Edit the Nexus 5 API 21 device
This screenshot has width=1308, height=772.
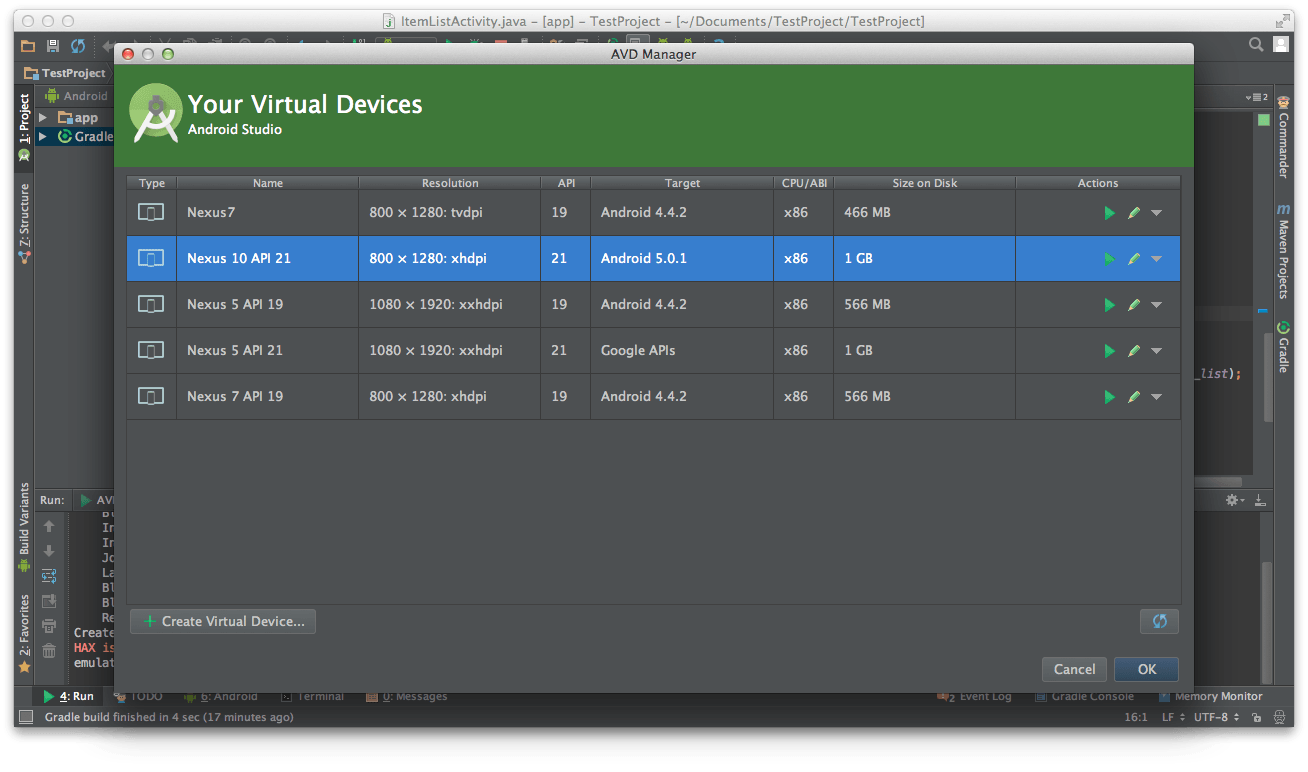click(x=1134, y=351)
